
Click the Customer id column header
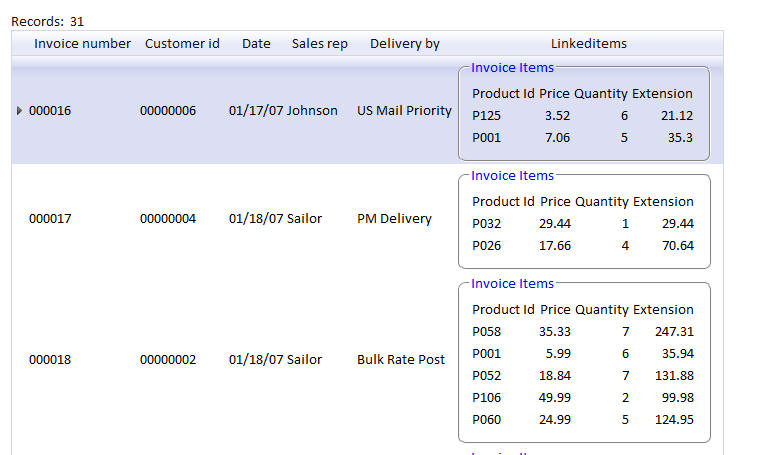[182, 44]
